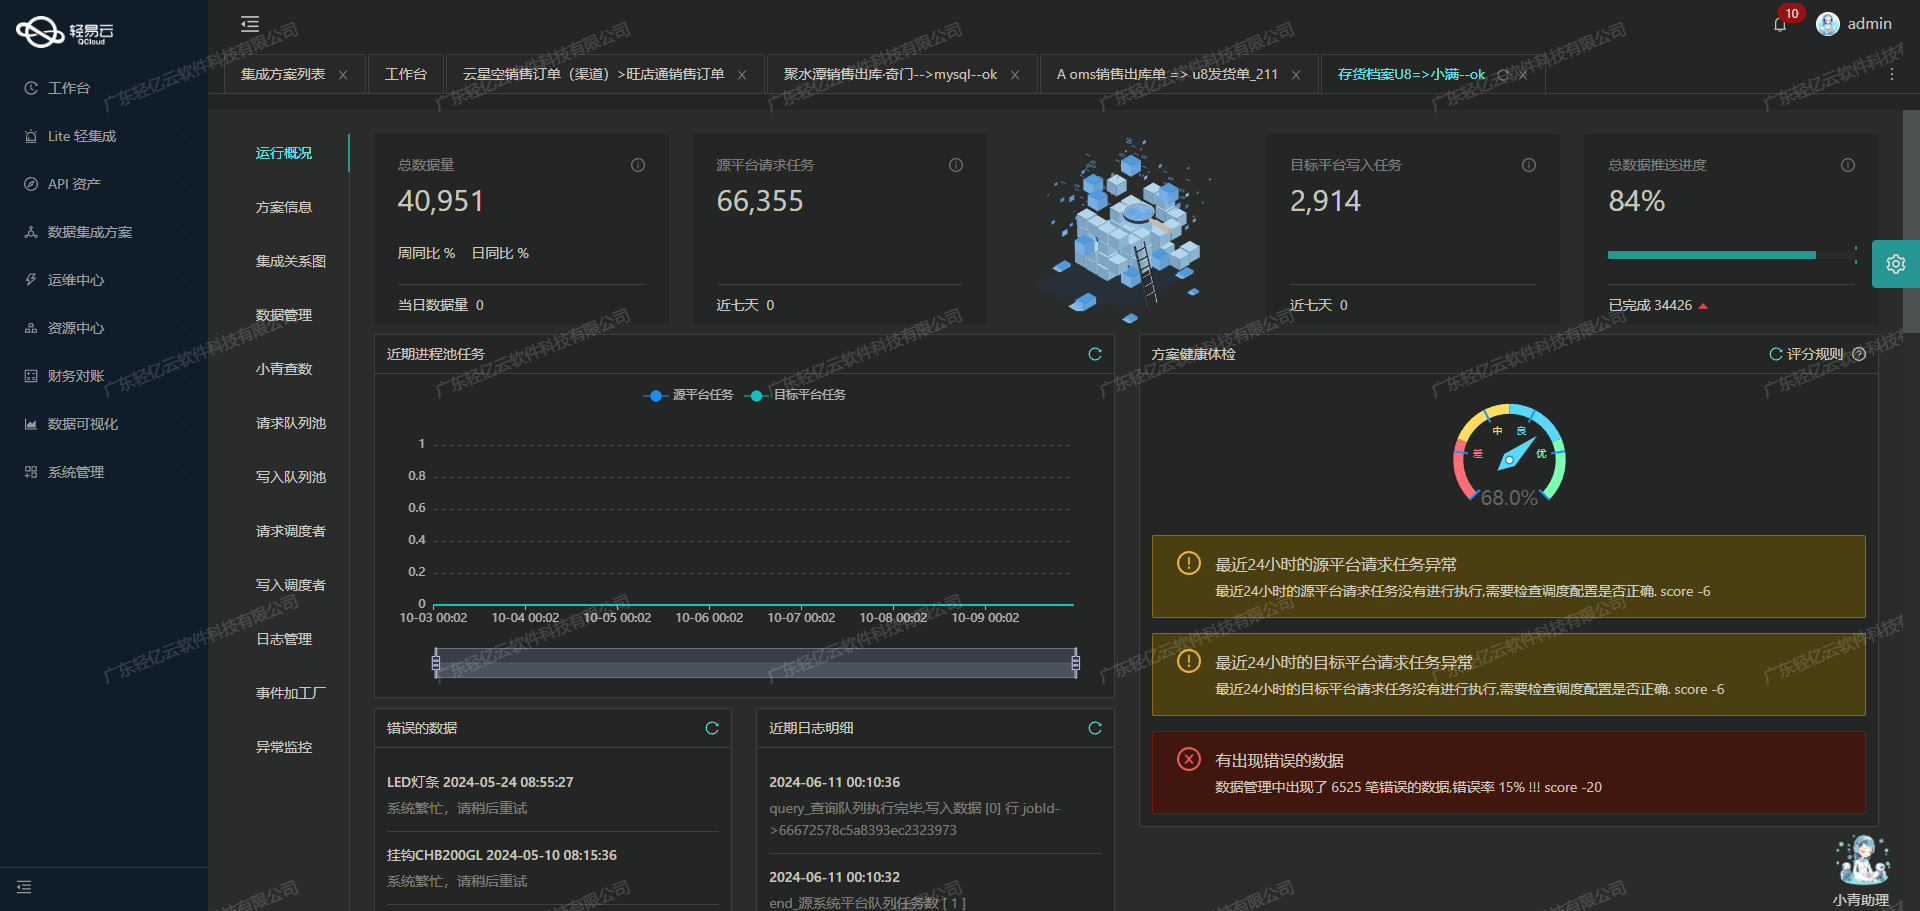Click info icon on 目标平台写入任务 card
Image resolution: width=1920 pixels, height=911 pixels.
pyautogui.click(x=1529, y=165)
